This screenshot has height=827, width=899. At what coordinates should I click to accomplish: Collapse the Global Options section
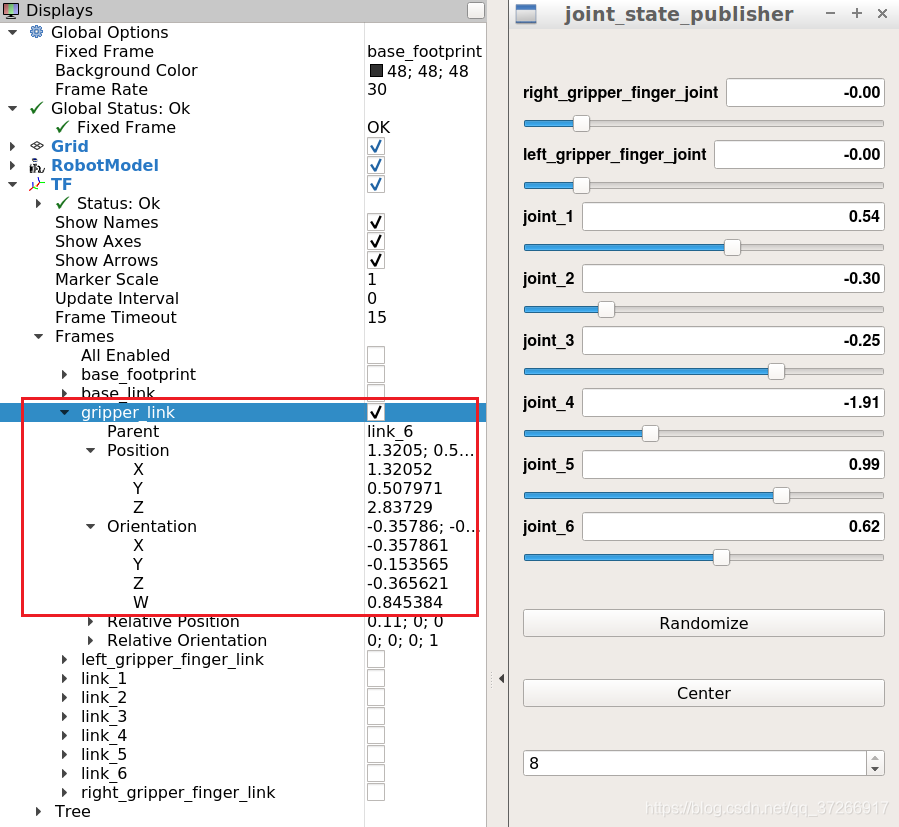point(13,32)
